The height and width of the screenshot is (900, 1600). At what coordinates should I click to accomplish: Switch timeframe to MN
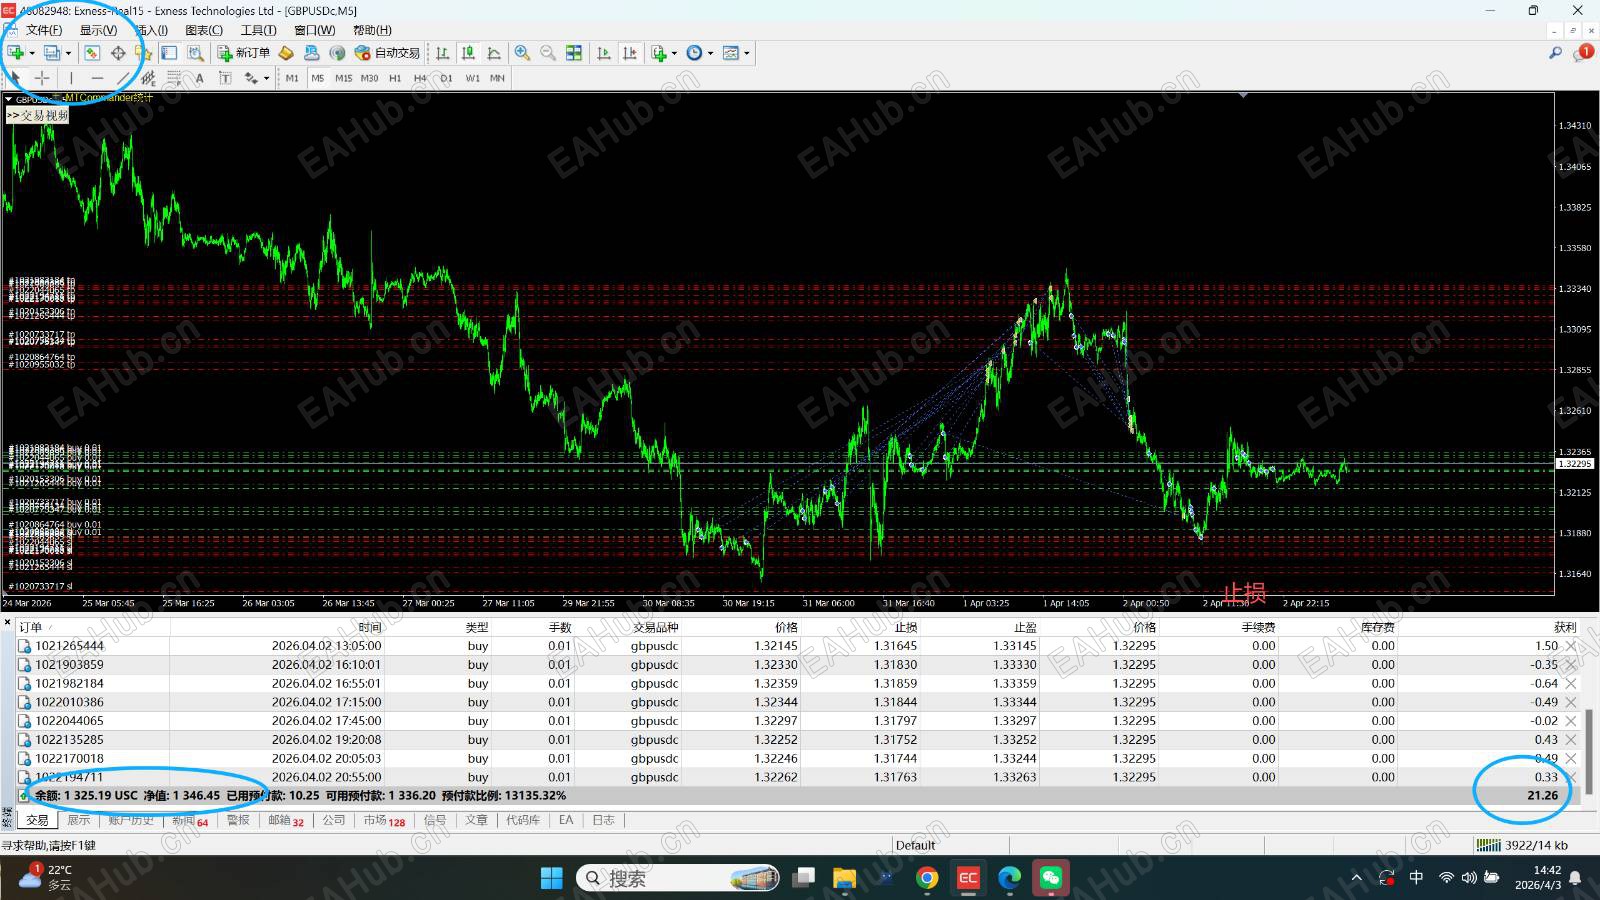497,78
